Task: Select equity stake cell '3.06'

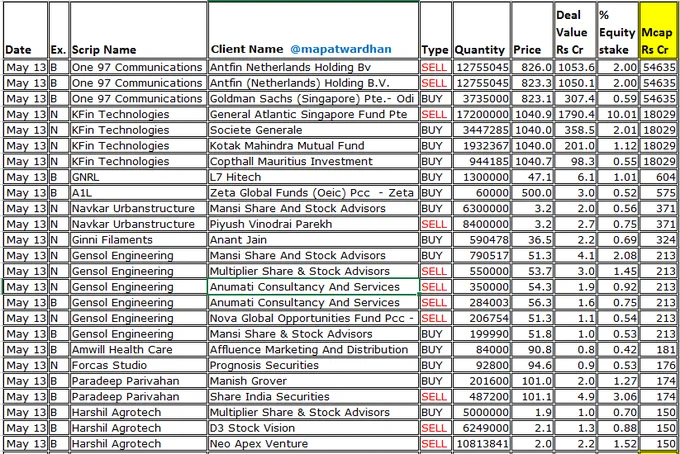Action: [x=618, y=397]
